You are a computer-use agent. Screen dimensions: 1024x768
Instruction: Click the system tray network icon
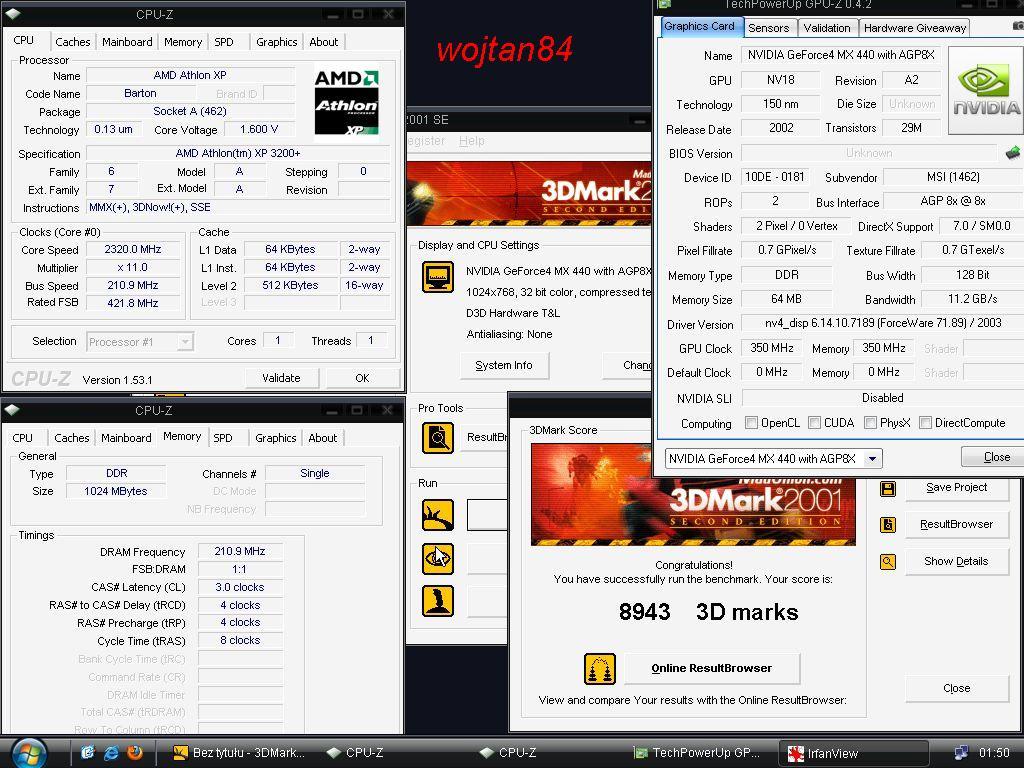pos(961,753)
